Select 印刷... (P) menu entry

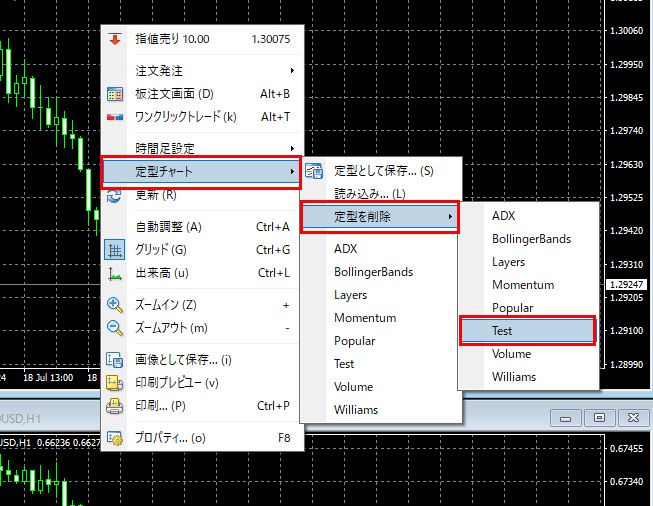click(202, 406)
